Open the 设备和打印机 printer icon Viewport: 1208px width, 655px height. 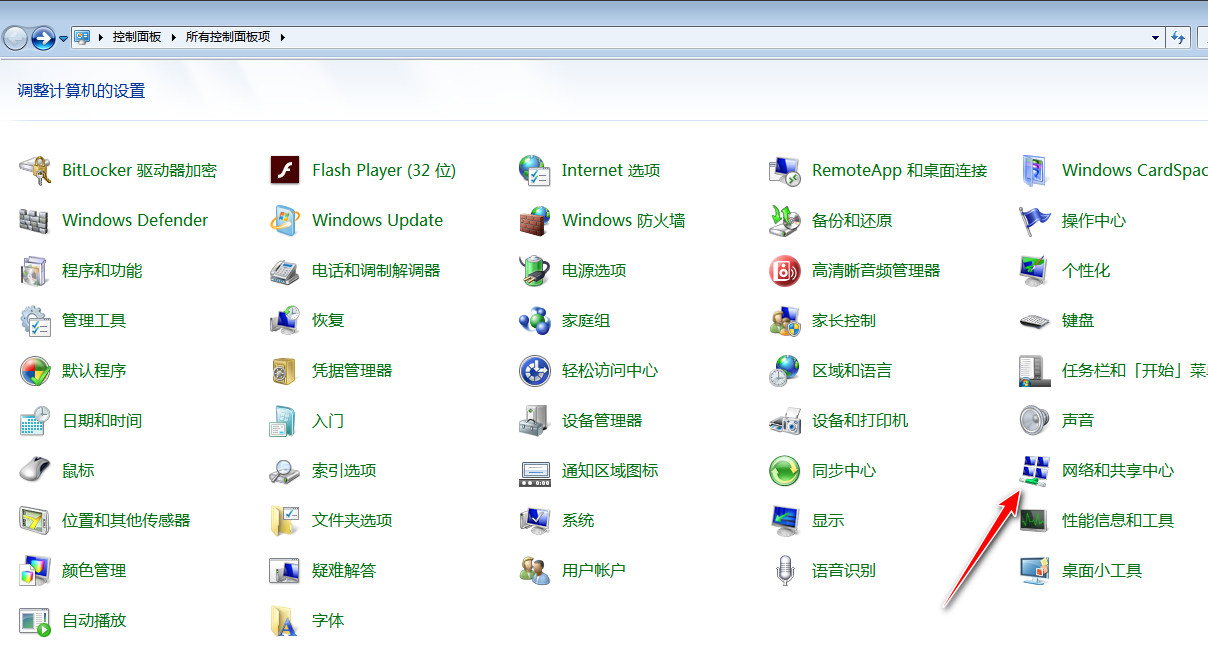coord(785,421)
